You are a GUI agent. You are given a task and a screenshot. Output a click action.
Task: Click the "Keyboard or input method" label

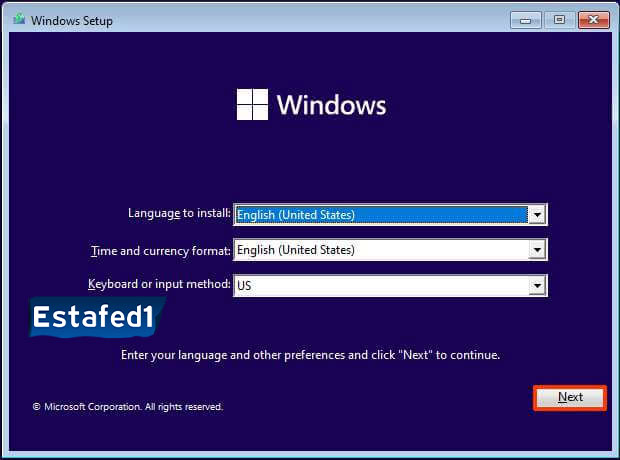tap(159, 284)
